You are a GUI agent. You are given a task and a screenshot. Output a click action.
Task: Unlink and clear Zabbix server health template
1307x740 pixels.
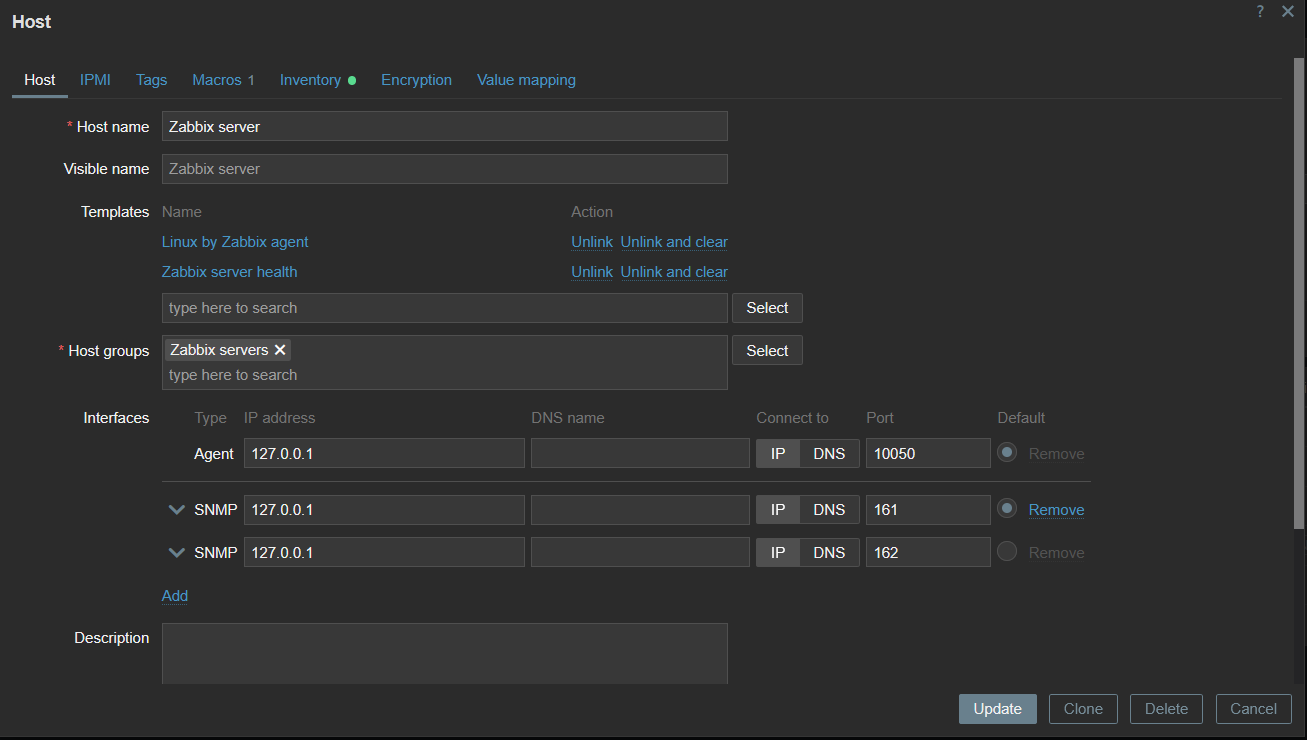674,272
